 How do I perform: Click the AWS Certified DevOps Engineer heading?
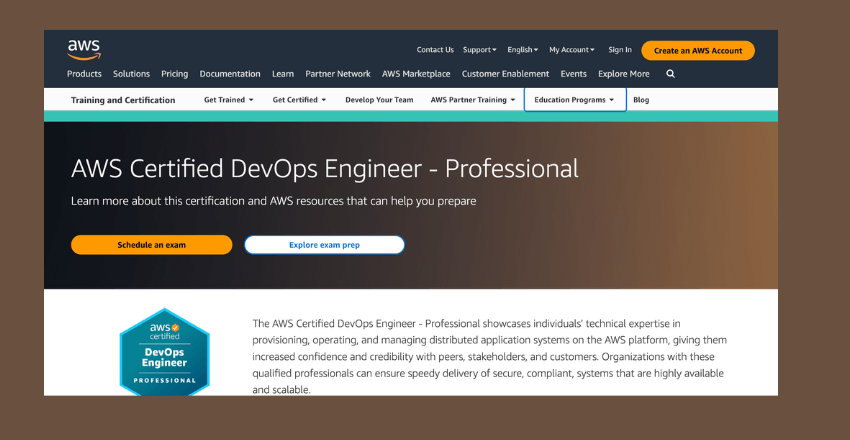(325, 169)
